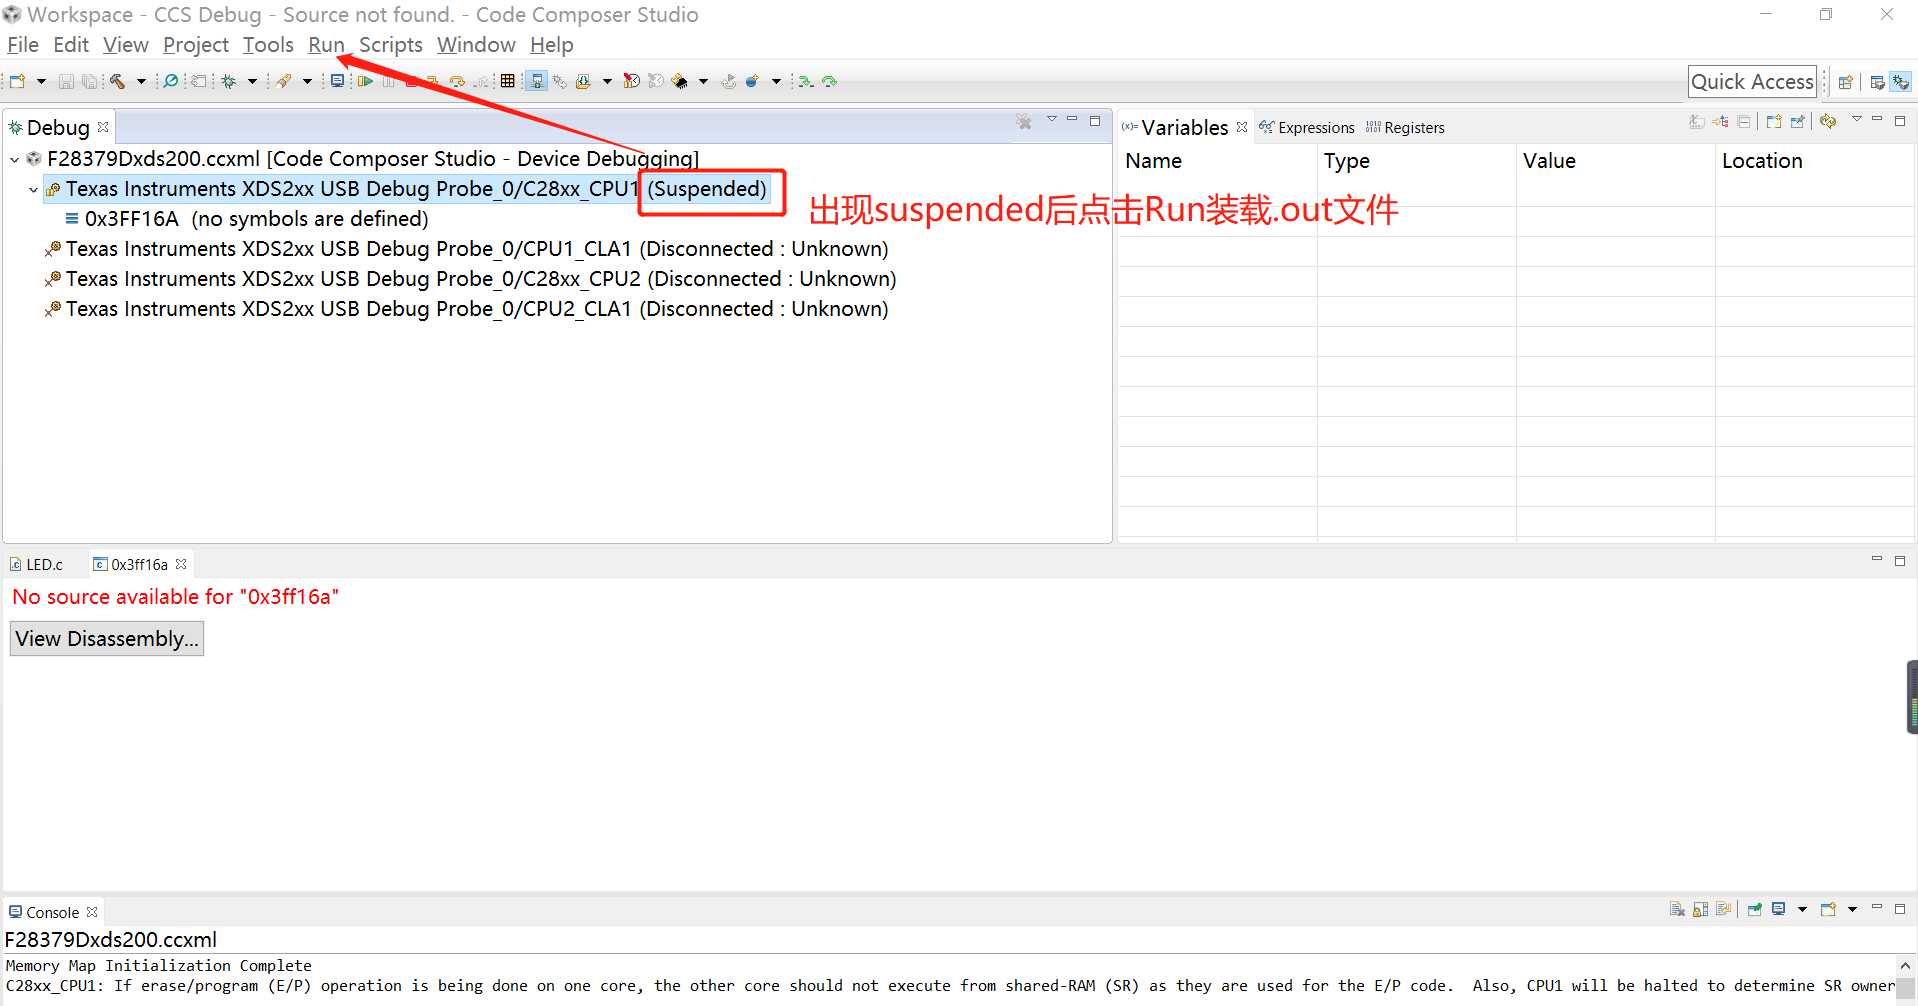Clear the Console output
1918x1006 pixels.
(1677, 910)
